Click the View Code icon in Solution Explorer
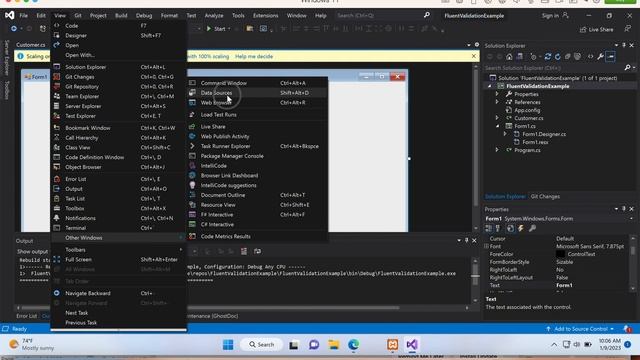This screenshot has height=360, width=640. (x=590, y=57)
